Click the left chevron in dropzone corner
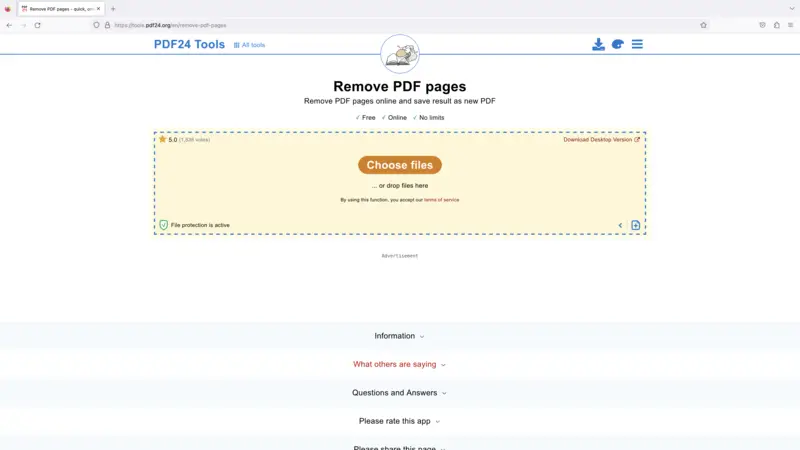The height and width of the screenshot is (450, 800). pos(620,225)
